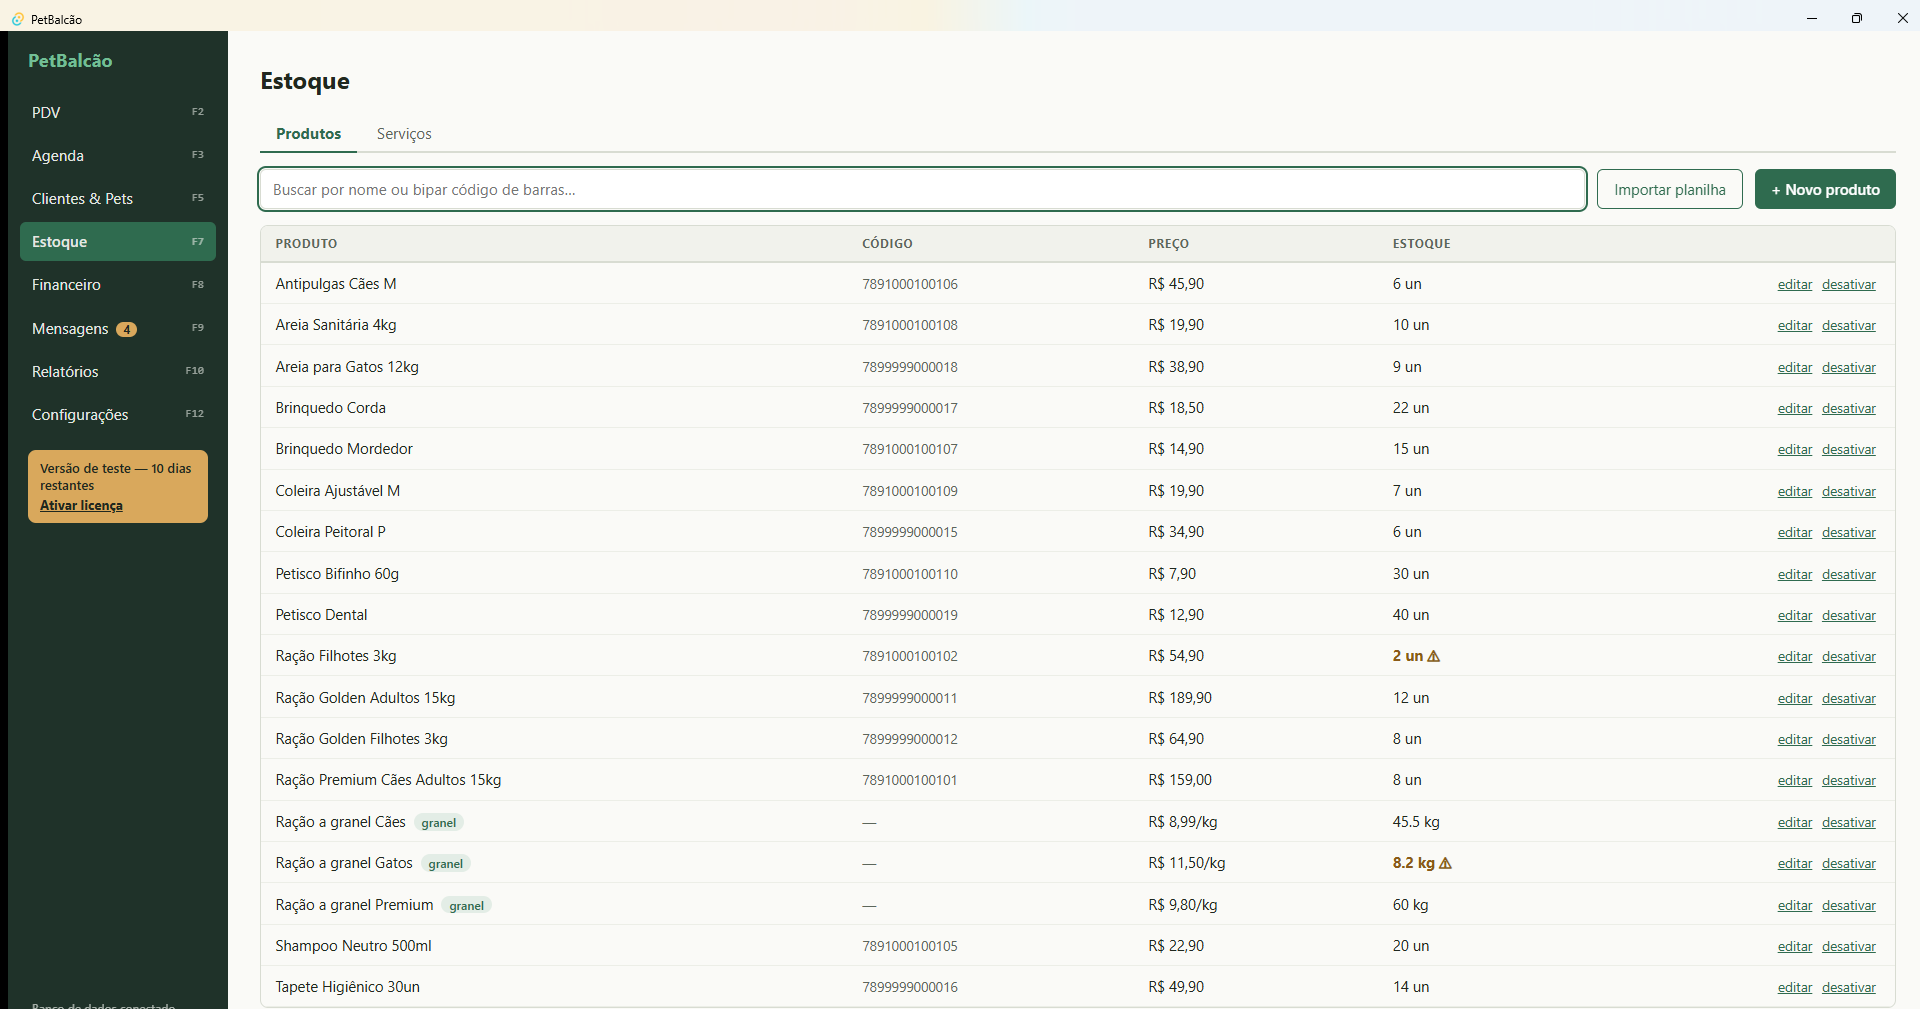The image size is (1920, 1009).
Task: Switch to the Serviços tab
Action: tap(404, 134)
